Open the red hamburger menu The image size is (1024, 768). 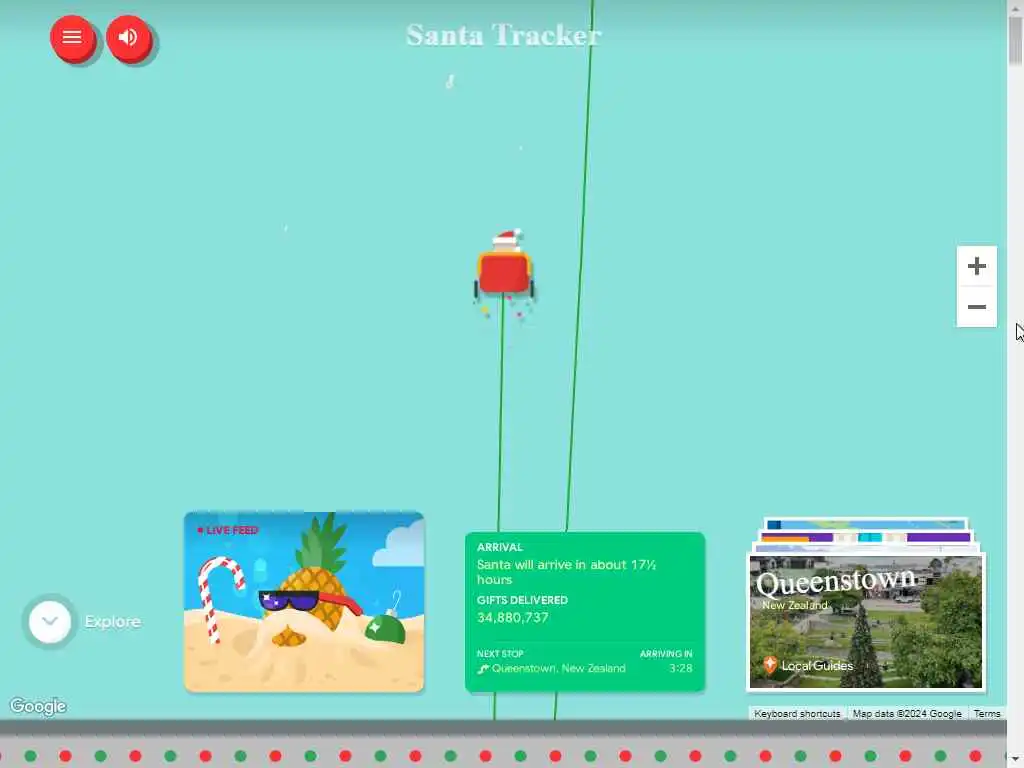[72, 37]
